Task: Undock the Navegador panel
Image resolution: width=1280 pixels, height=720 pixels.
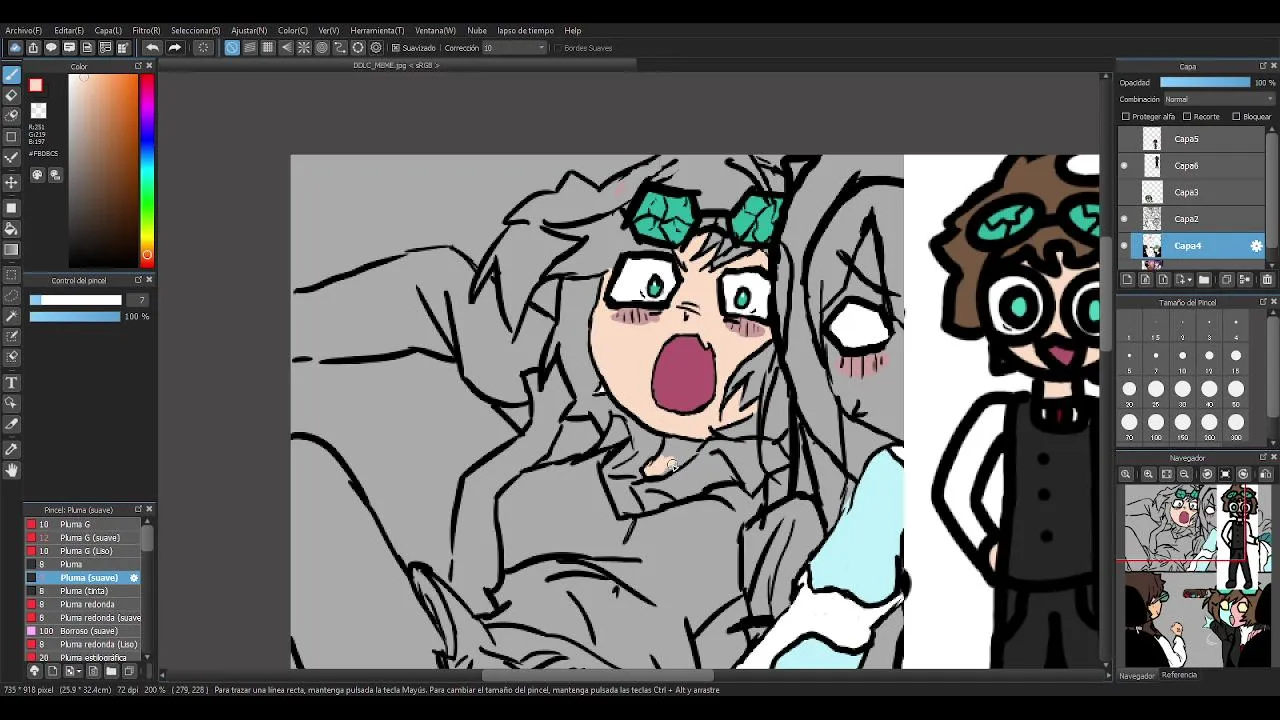Action: point(1262,458)
